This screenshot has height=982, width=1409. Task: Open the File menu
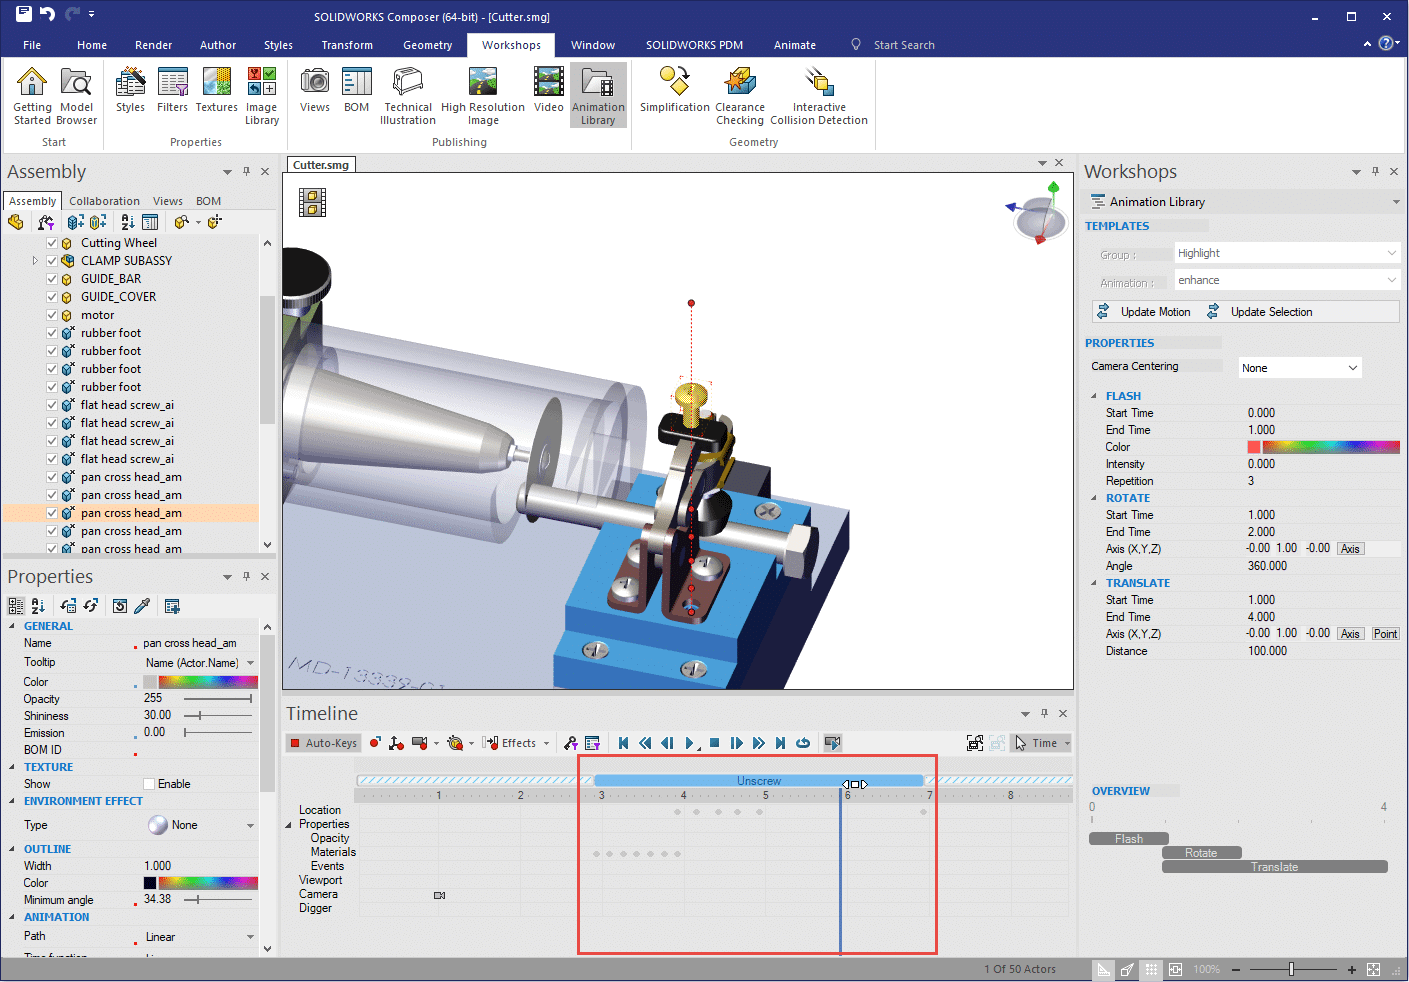[x=32, y=45]
